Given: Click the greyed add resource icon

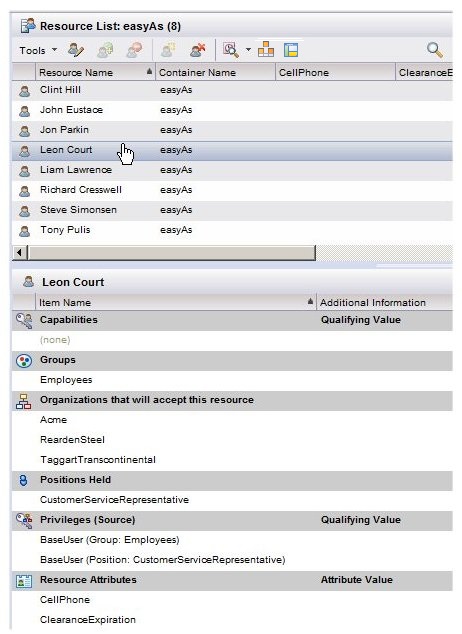Looking at the screenshot, I should click(105, 50).
